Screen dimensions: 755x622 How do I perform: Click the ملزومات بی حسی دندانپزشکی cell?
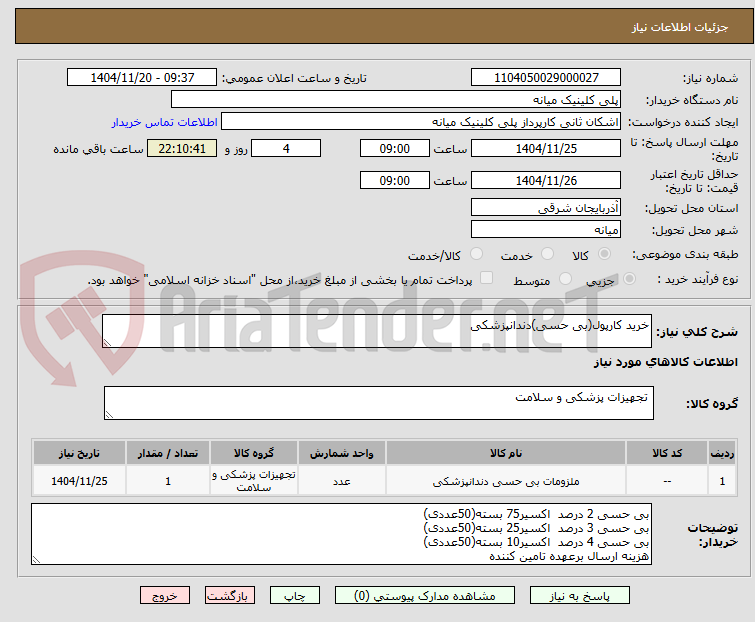pyautogui.click(x=506, y=481)
